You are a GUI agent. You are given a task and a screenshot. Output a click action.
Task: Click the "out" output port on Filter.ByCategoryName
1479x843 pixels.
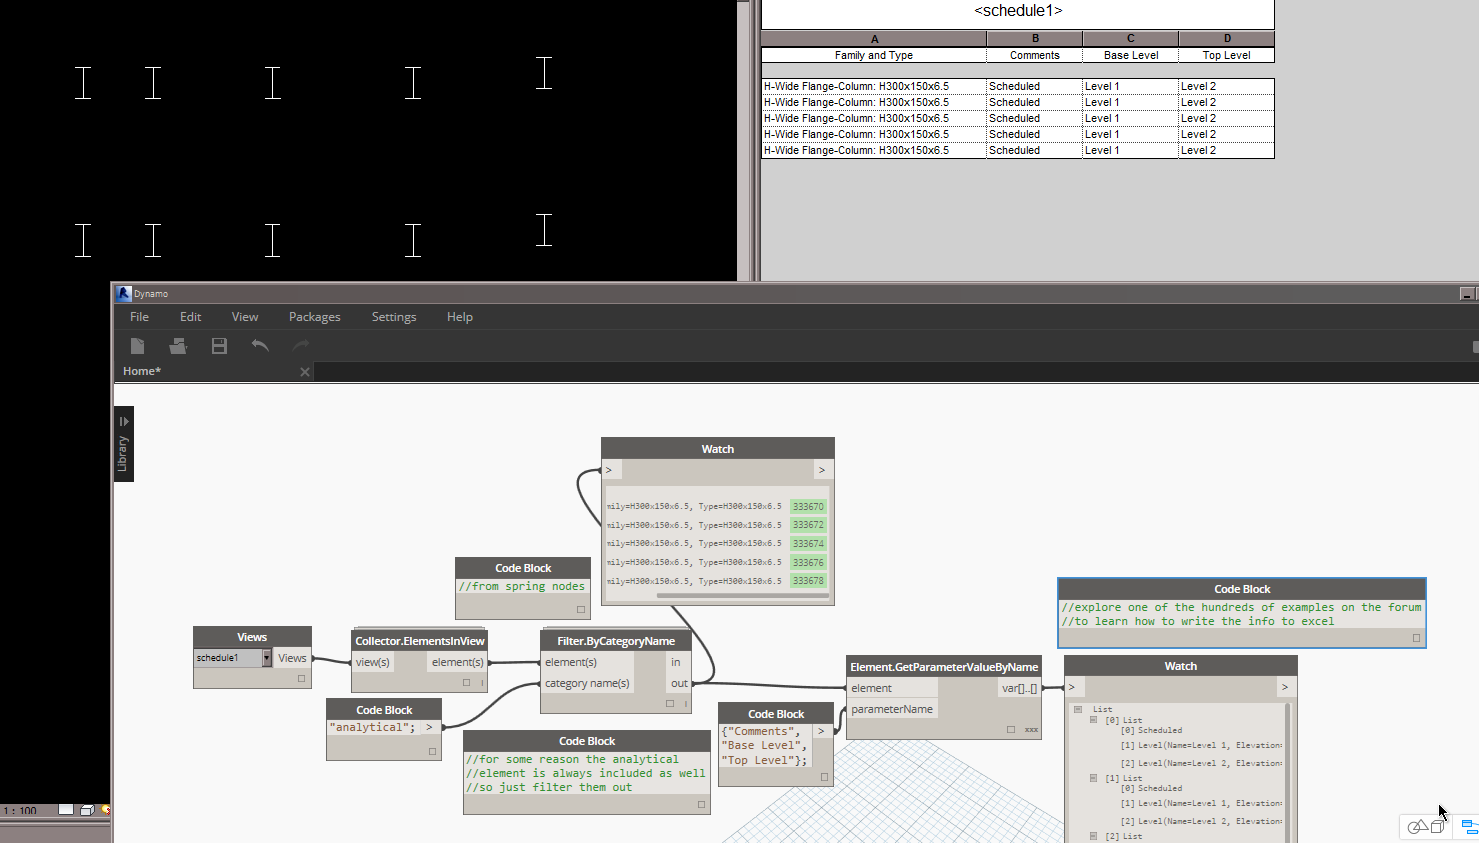[678, 683]
